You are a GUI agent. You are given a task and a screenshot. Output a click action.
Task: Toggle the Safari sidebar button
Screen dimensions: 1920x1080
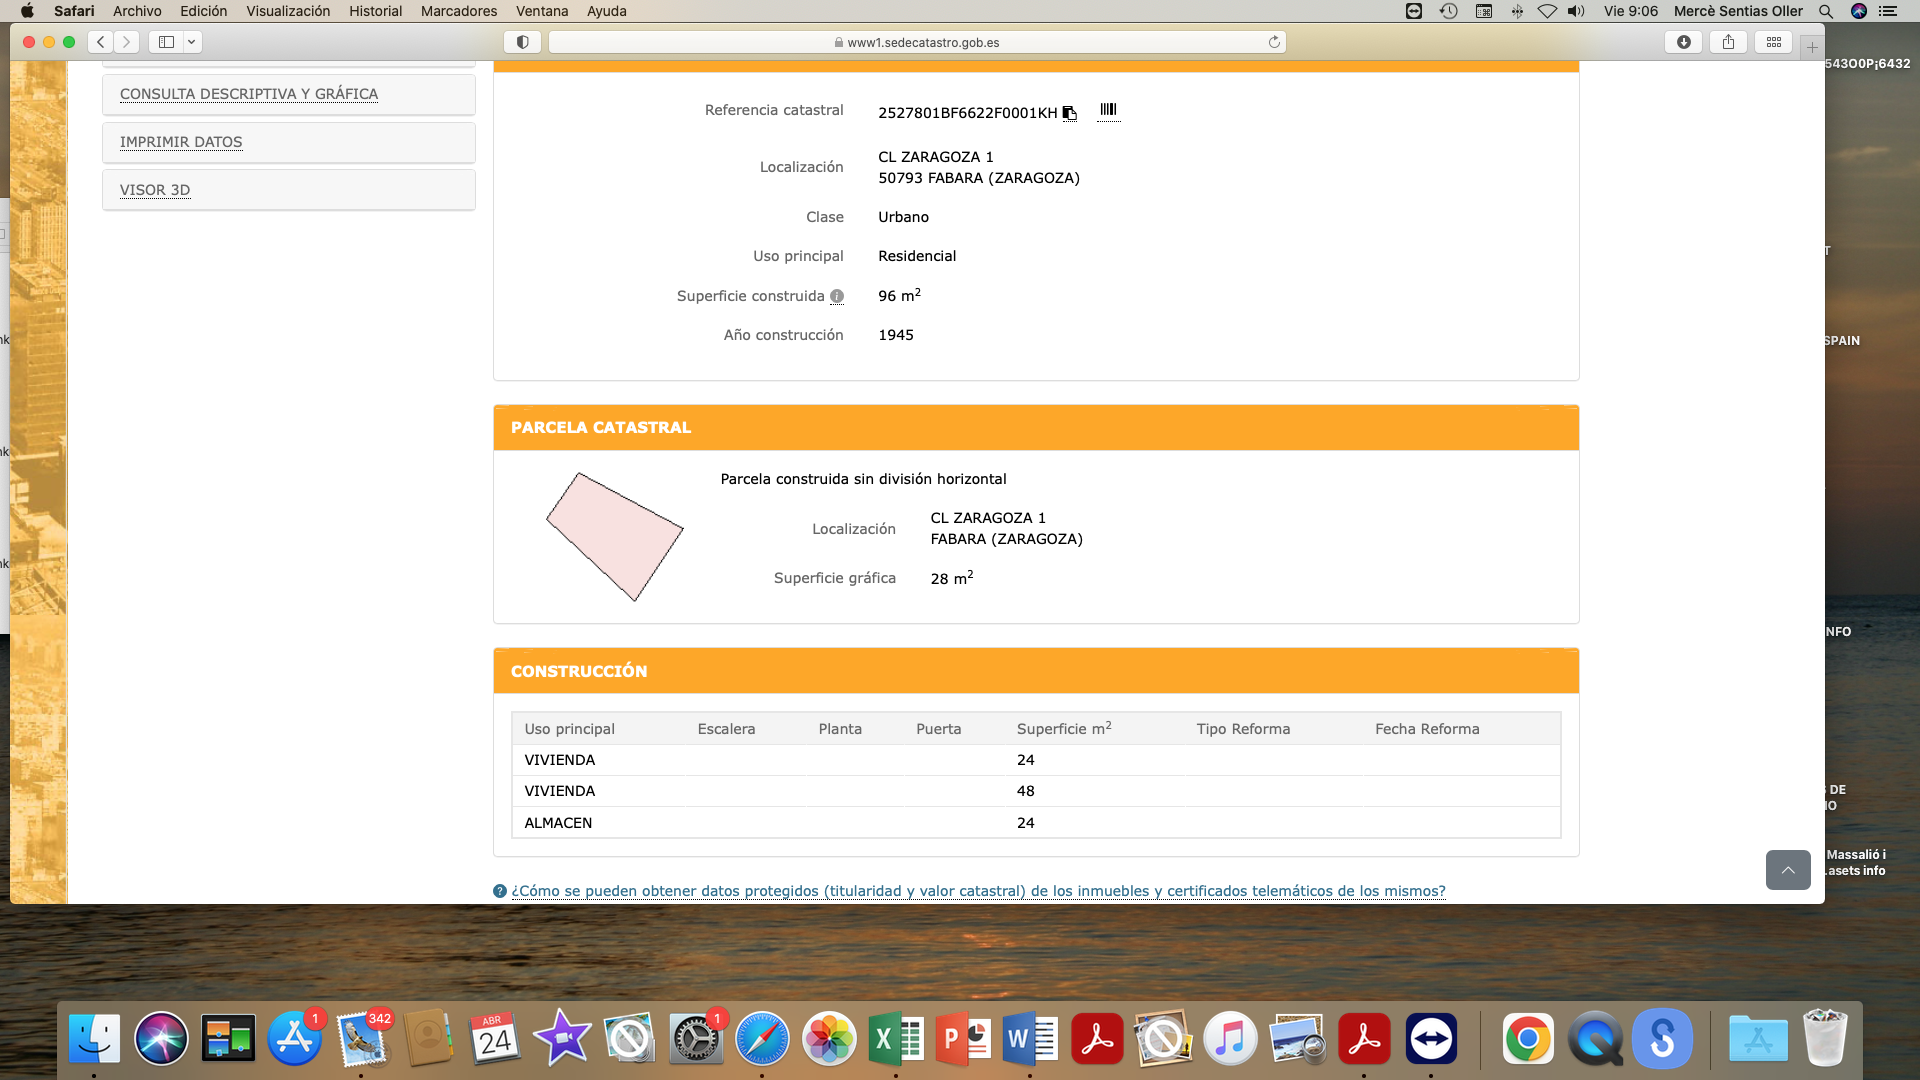tap(166, 42)
